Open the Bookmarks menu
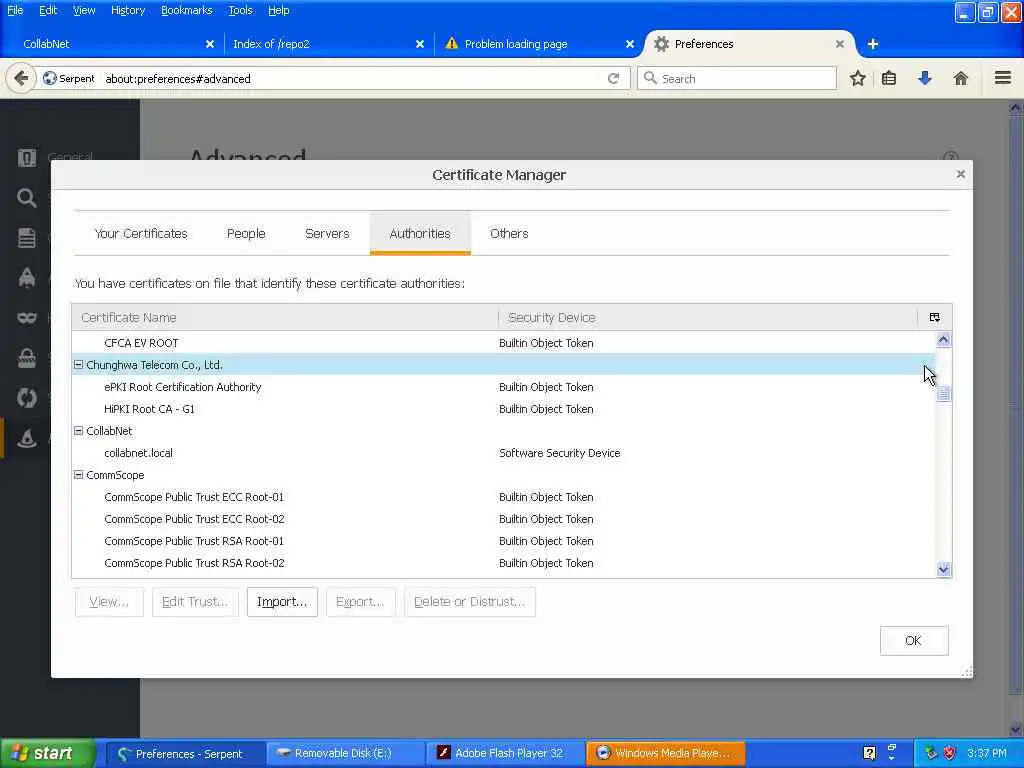1024x768 pixels. pos(187,10)
